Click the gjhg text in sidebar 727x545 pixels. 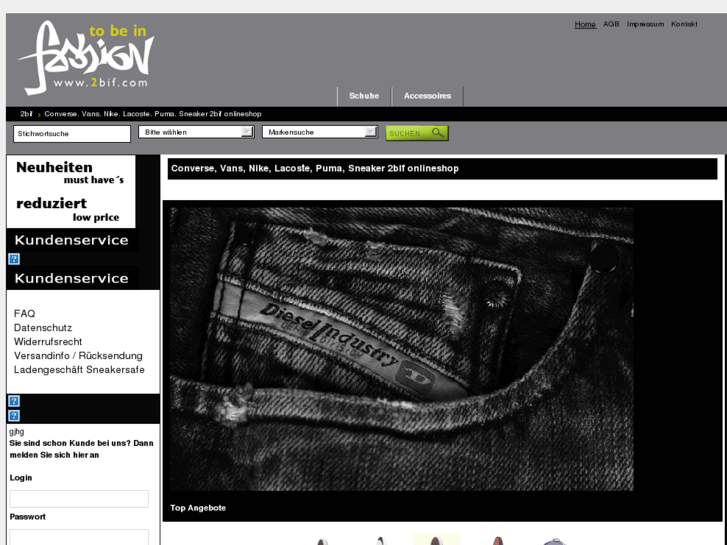point(17,431)
